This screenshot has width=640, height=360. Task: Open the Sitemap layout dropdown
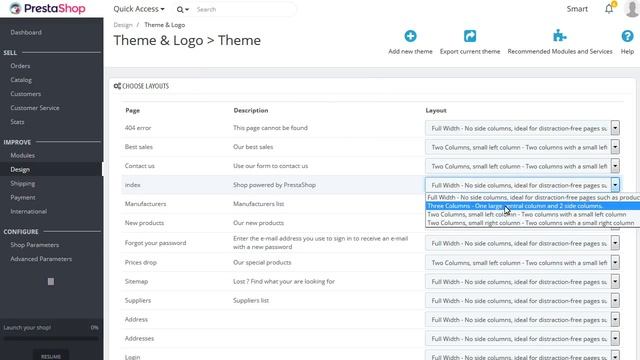pyautogui.click(x=522, y=282)
